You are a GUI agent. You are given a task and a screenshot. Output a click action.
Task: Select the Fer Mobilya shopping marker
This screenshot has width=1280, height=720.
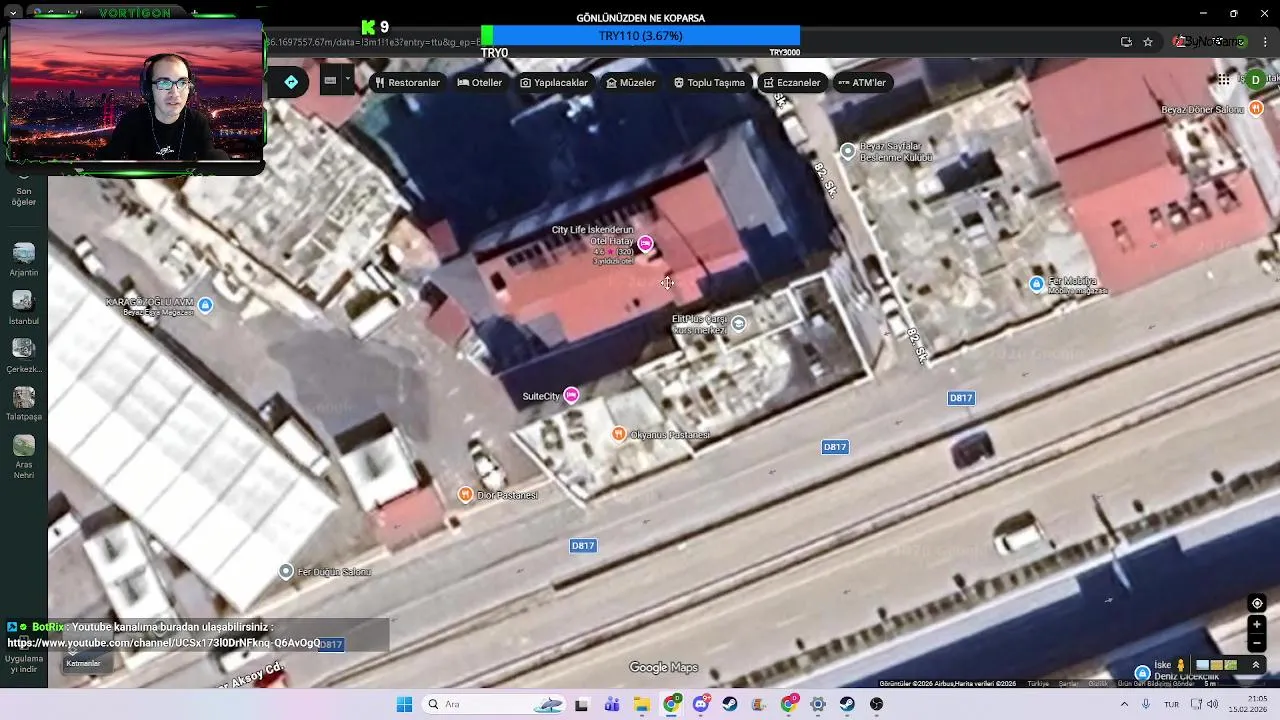(1037, 284)
